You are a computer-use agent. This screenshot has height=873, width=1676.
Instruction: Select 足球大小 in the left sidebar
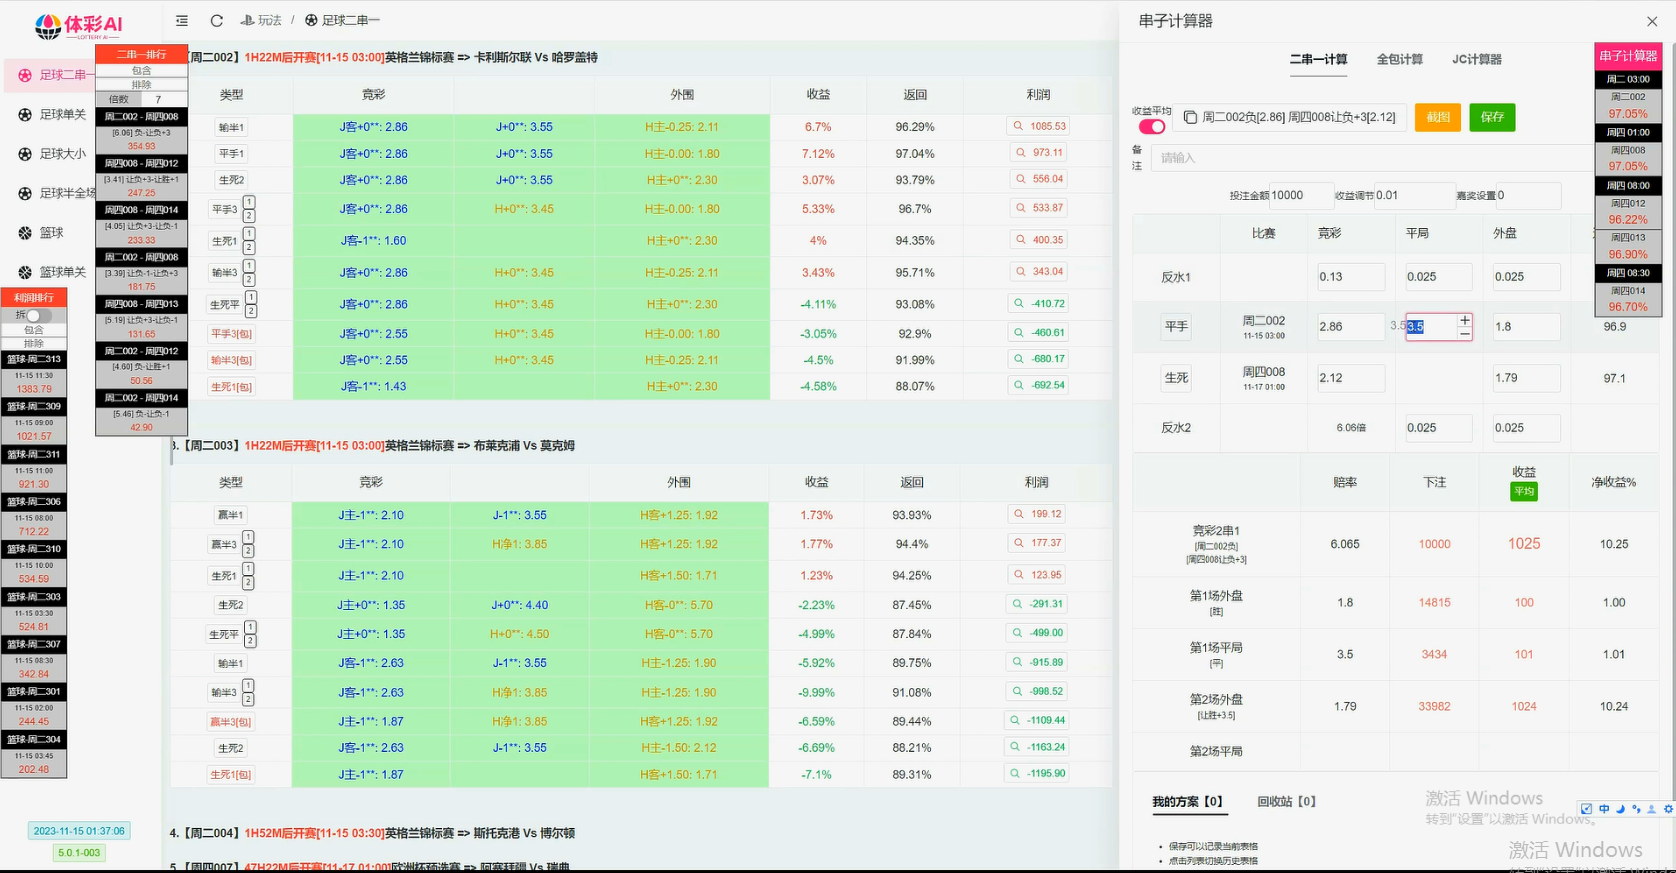pos(63,154)
